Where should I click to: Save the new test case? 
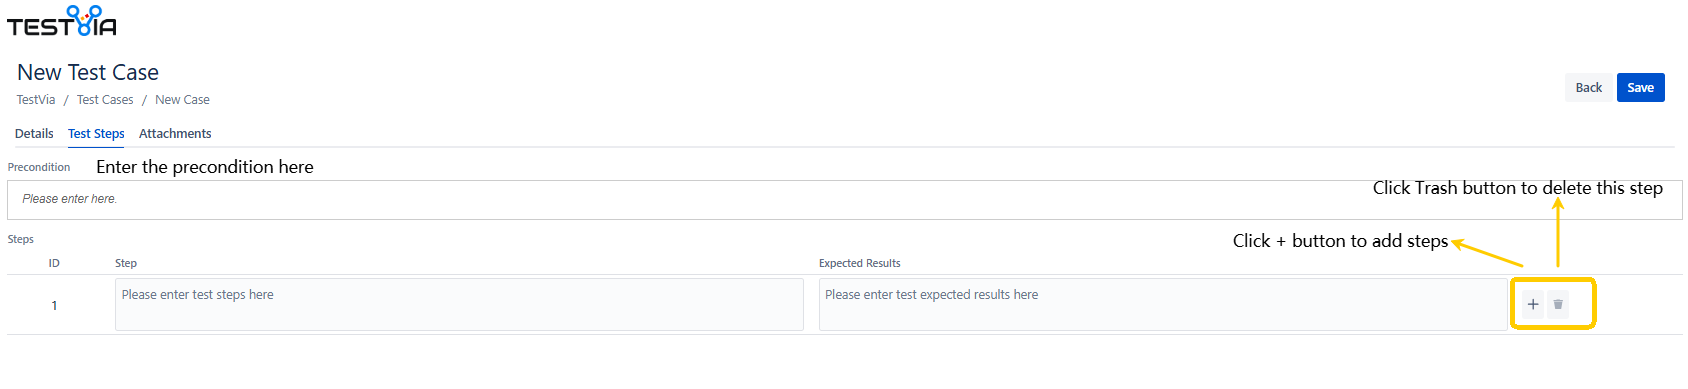1641,88
